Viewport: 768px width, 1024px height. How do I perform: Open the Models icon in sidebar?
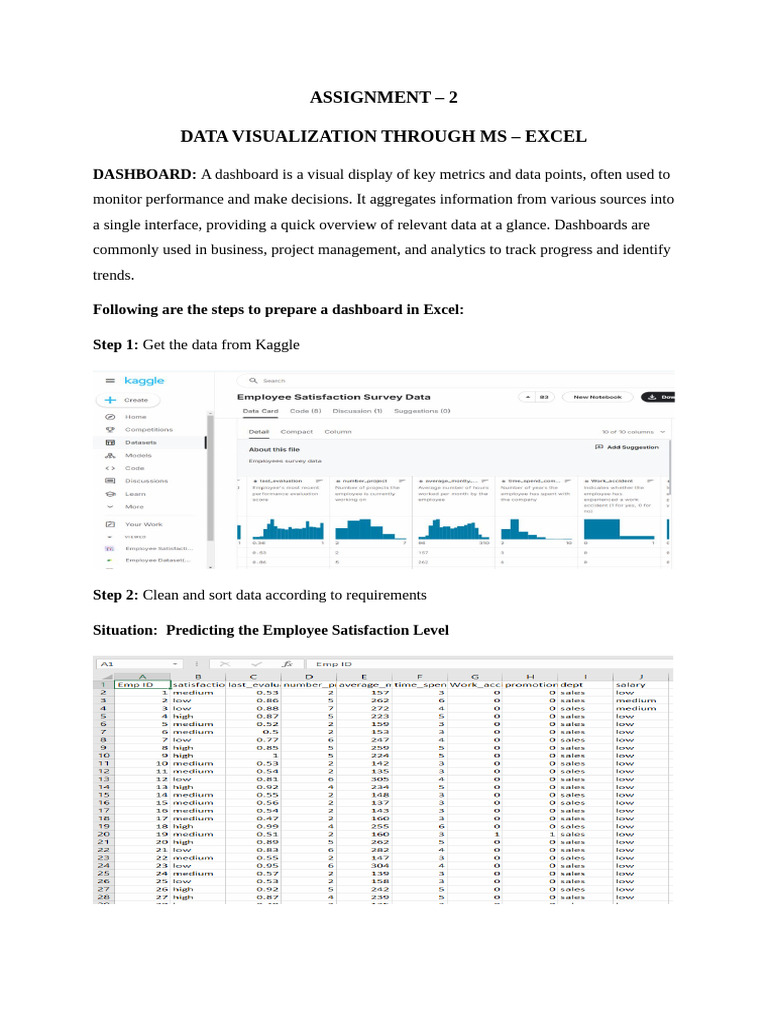(110, 455)
